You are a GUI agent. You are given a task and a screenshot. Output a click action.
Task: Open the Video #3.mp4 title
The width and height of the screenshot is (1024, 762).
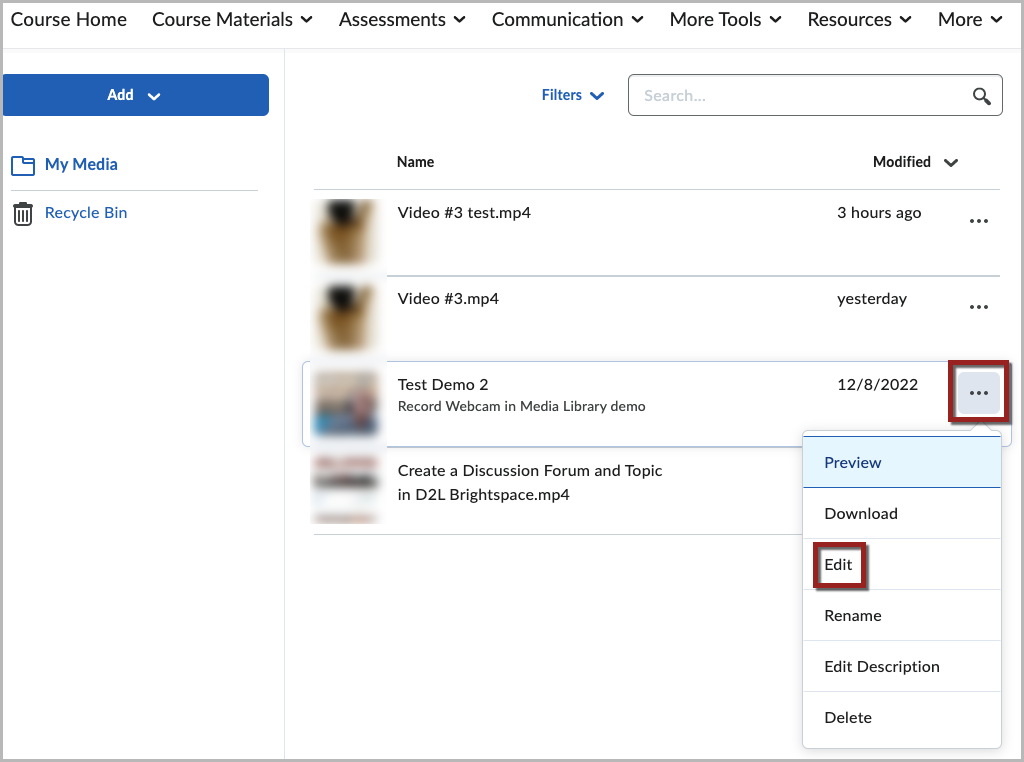448,299
